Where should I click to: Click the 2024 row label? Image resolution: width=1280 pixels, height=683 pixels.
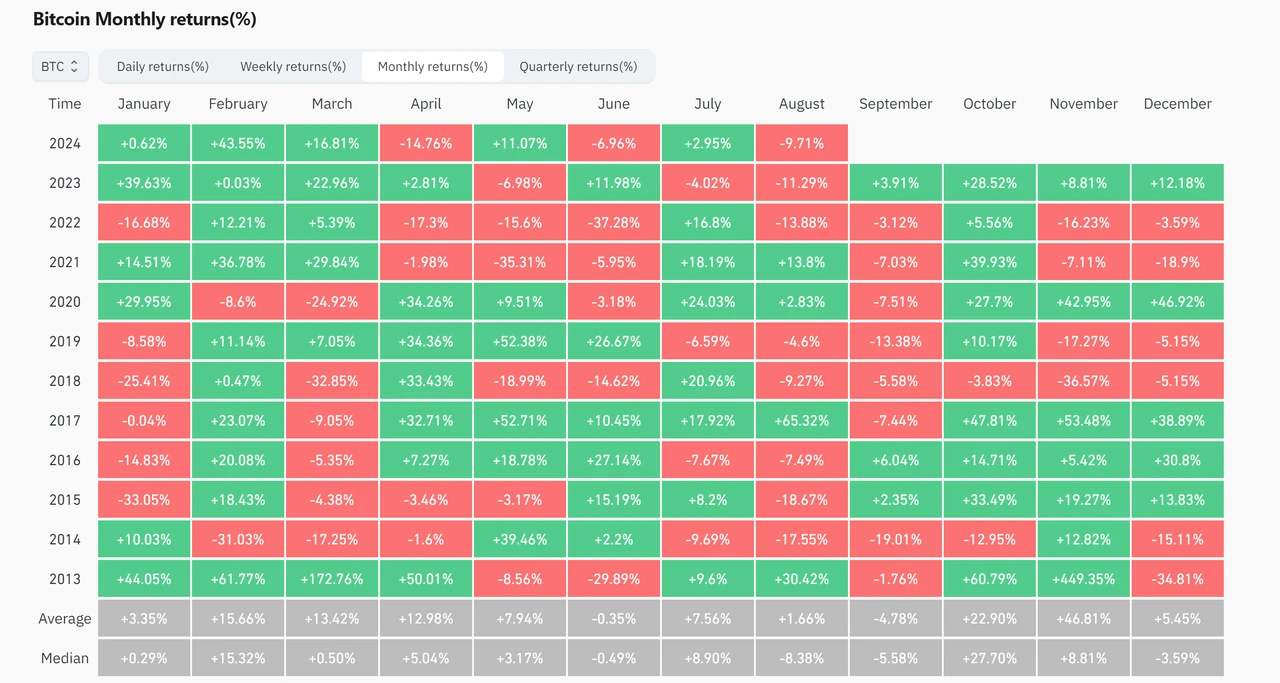pos(65,143)
